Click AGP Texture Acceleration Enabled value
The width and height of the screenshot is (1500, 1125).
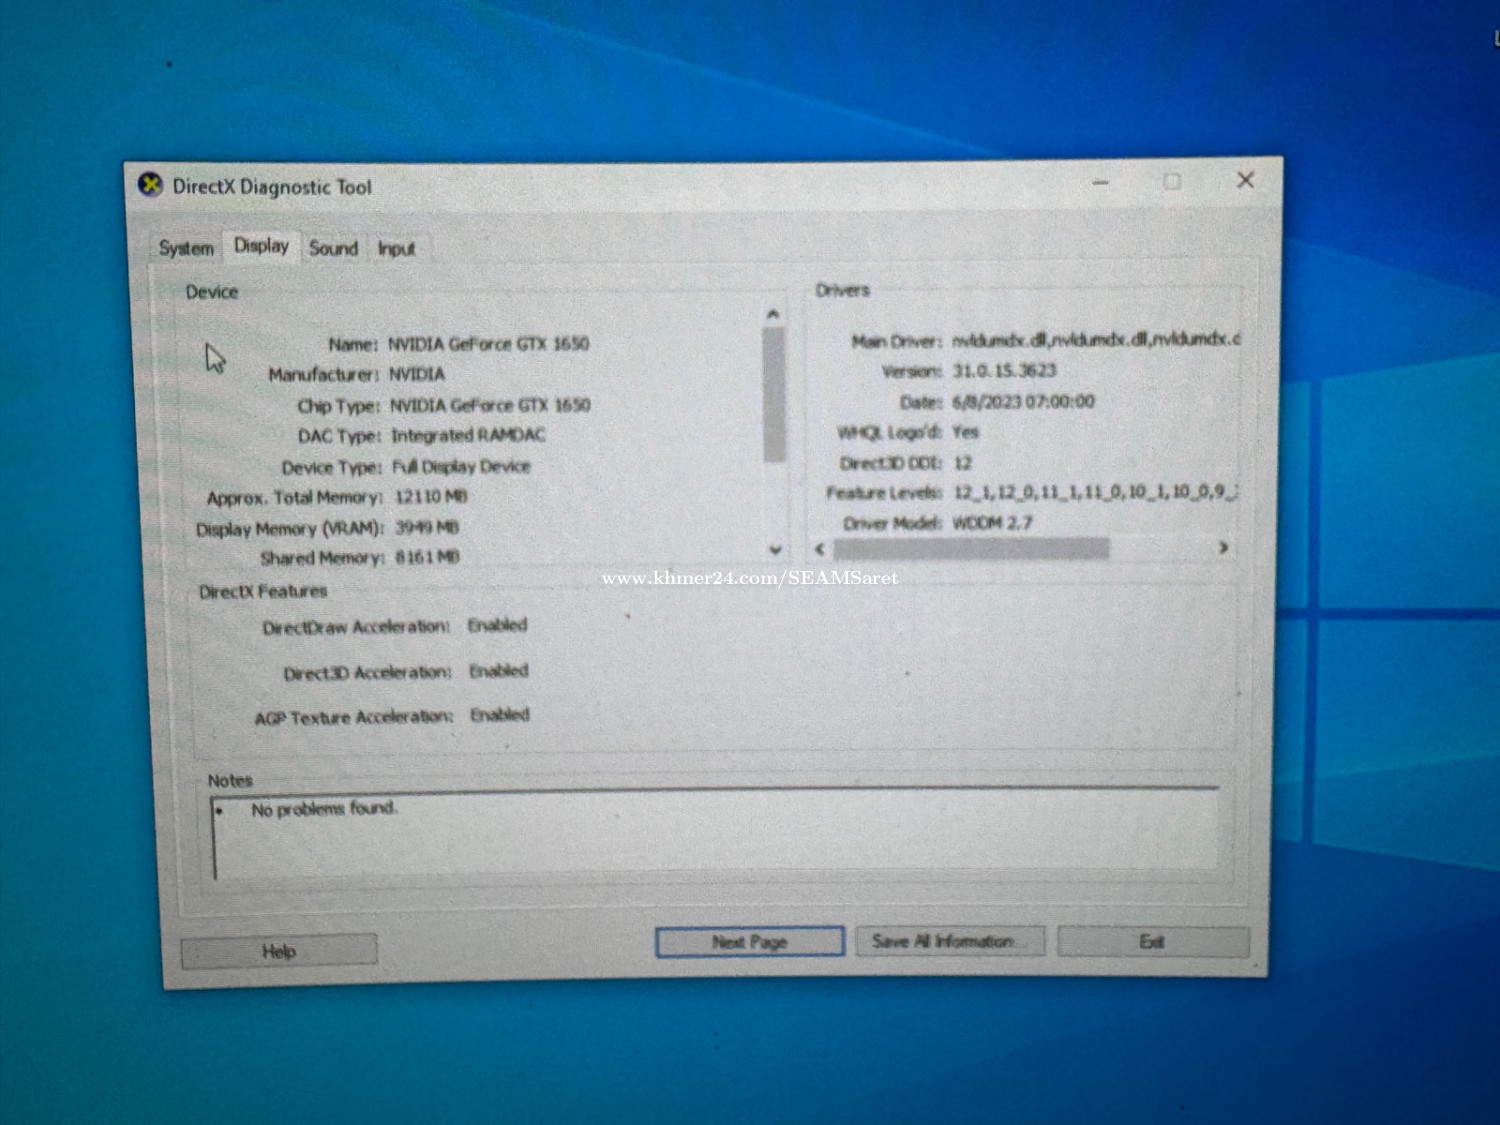tap(500, 715)
